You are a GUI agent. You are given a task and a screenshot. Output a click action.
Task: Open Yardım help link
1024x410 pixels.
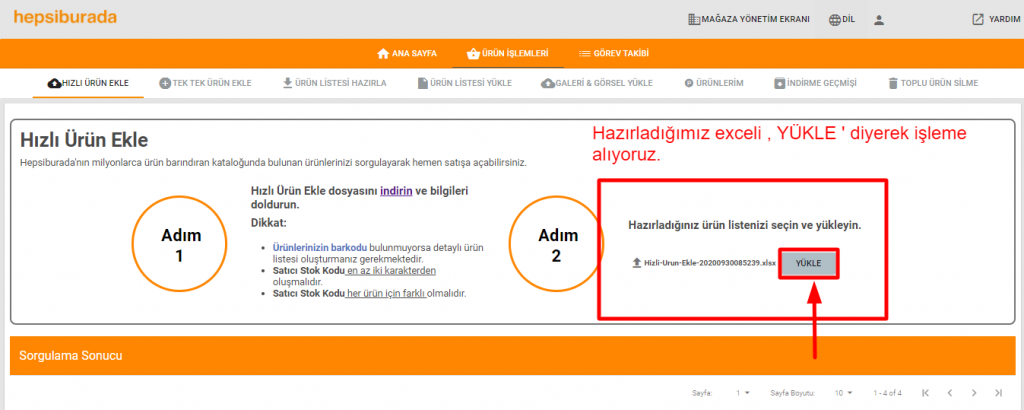[995, 19]
